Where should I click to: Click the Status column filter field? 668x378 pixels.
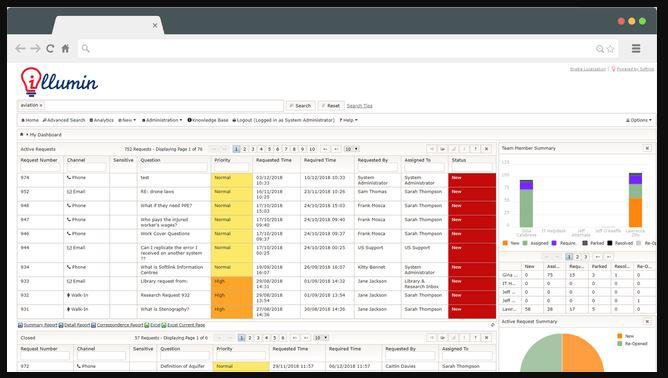472,167
